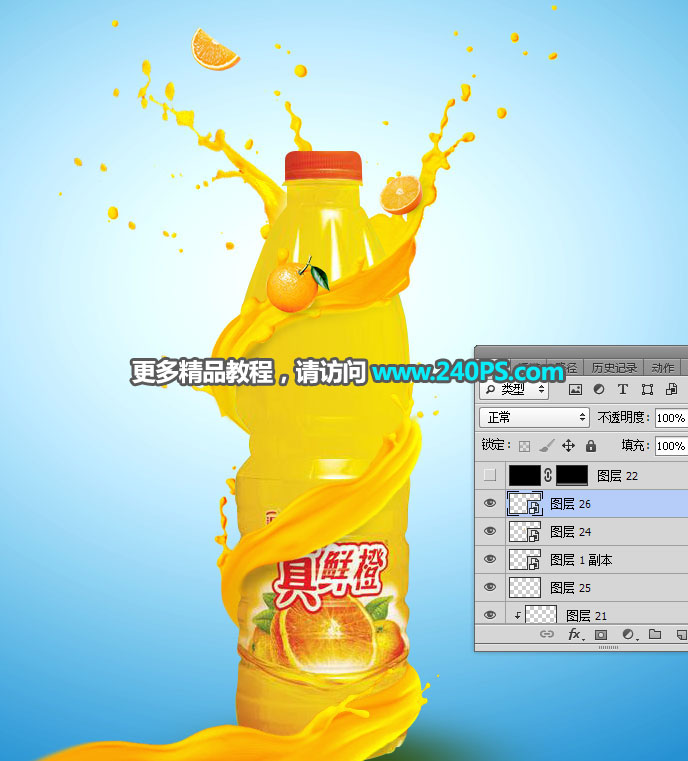Hide layer 图层 1 副本
Viewport: 688px width, 761px height.
click(490, 559)
